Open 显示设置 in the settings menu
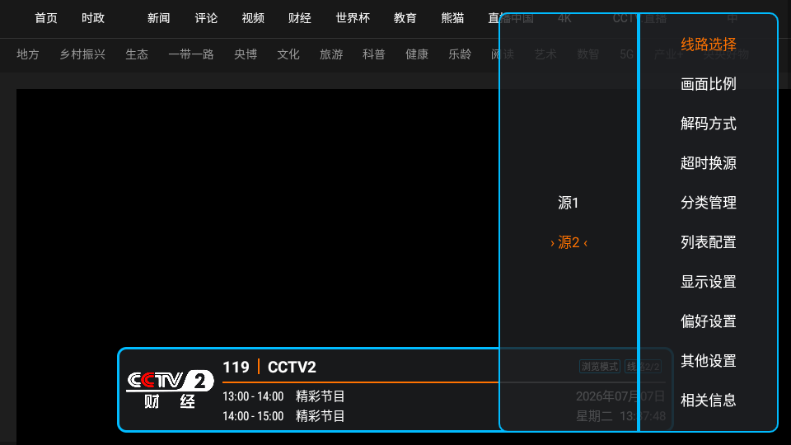Image resolution: width=791 pixels, height=445 pixels. pos(708,282)
